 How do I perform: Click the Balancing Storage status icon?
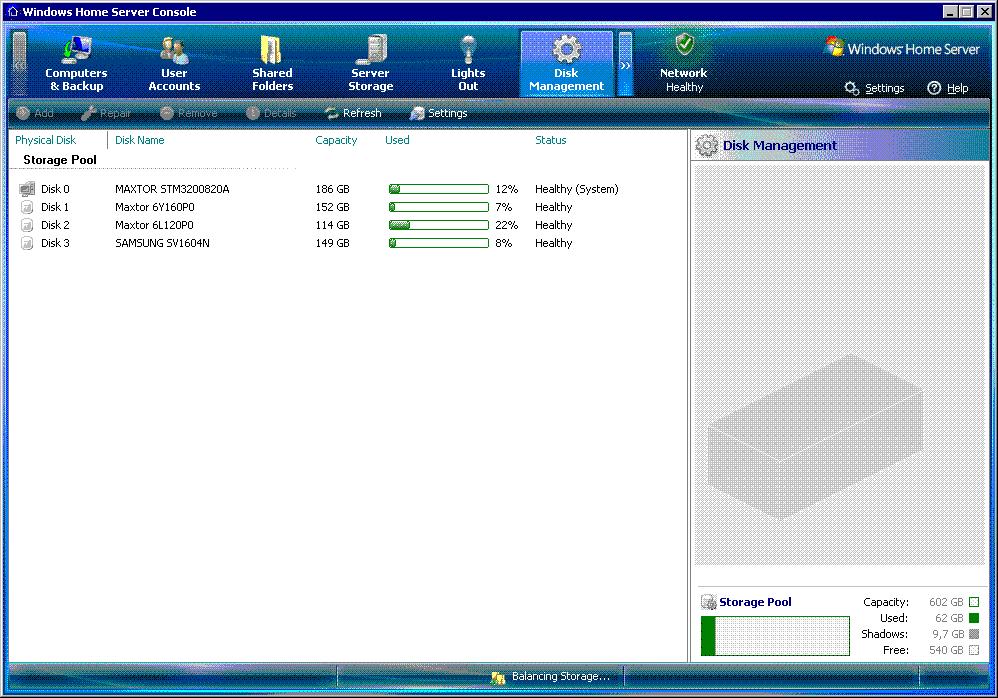point(498,677)
